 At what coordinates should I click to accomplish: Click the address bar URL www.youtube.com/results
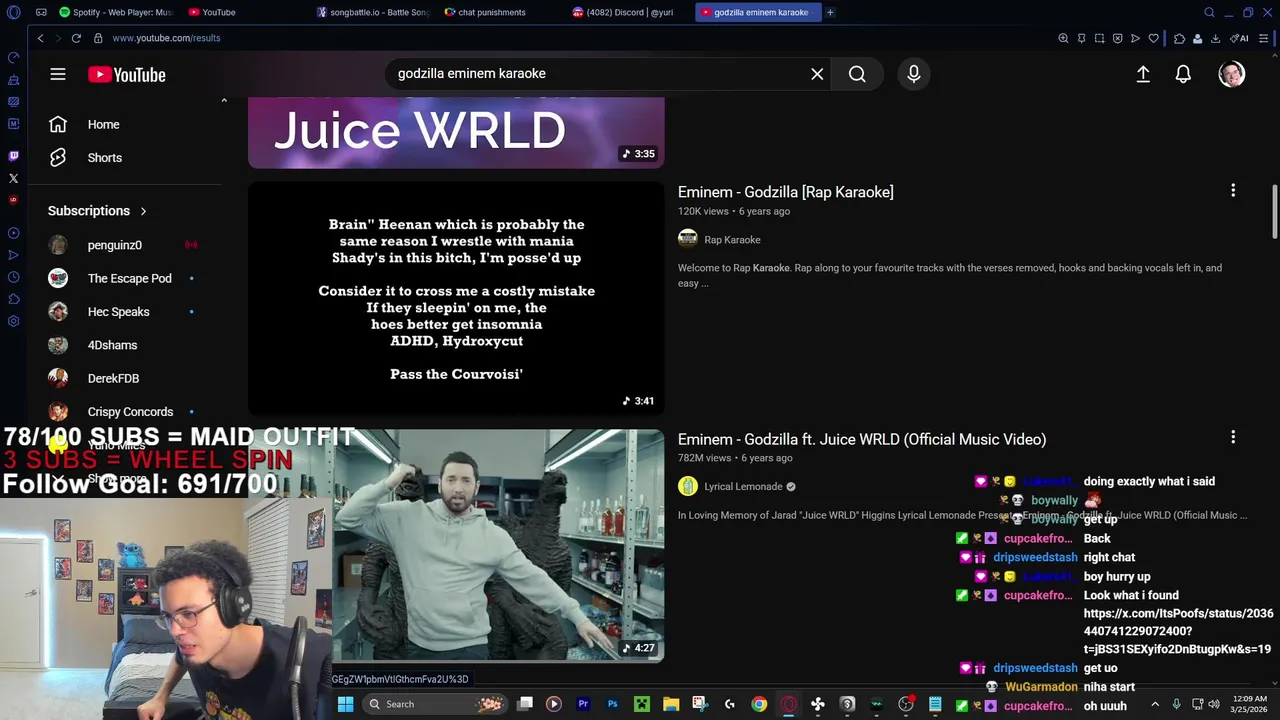[x=166, y=38]
